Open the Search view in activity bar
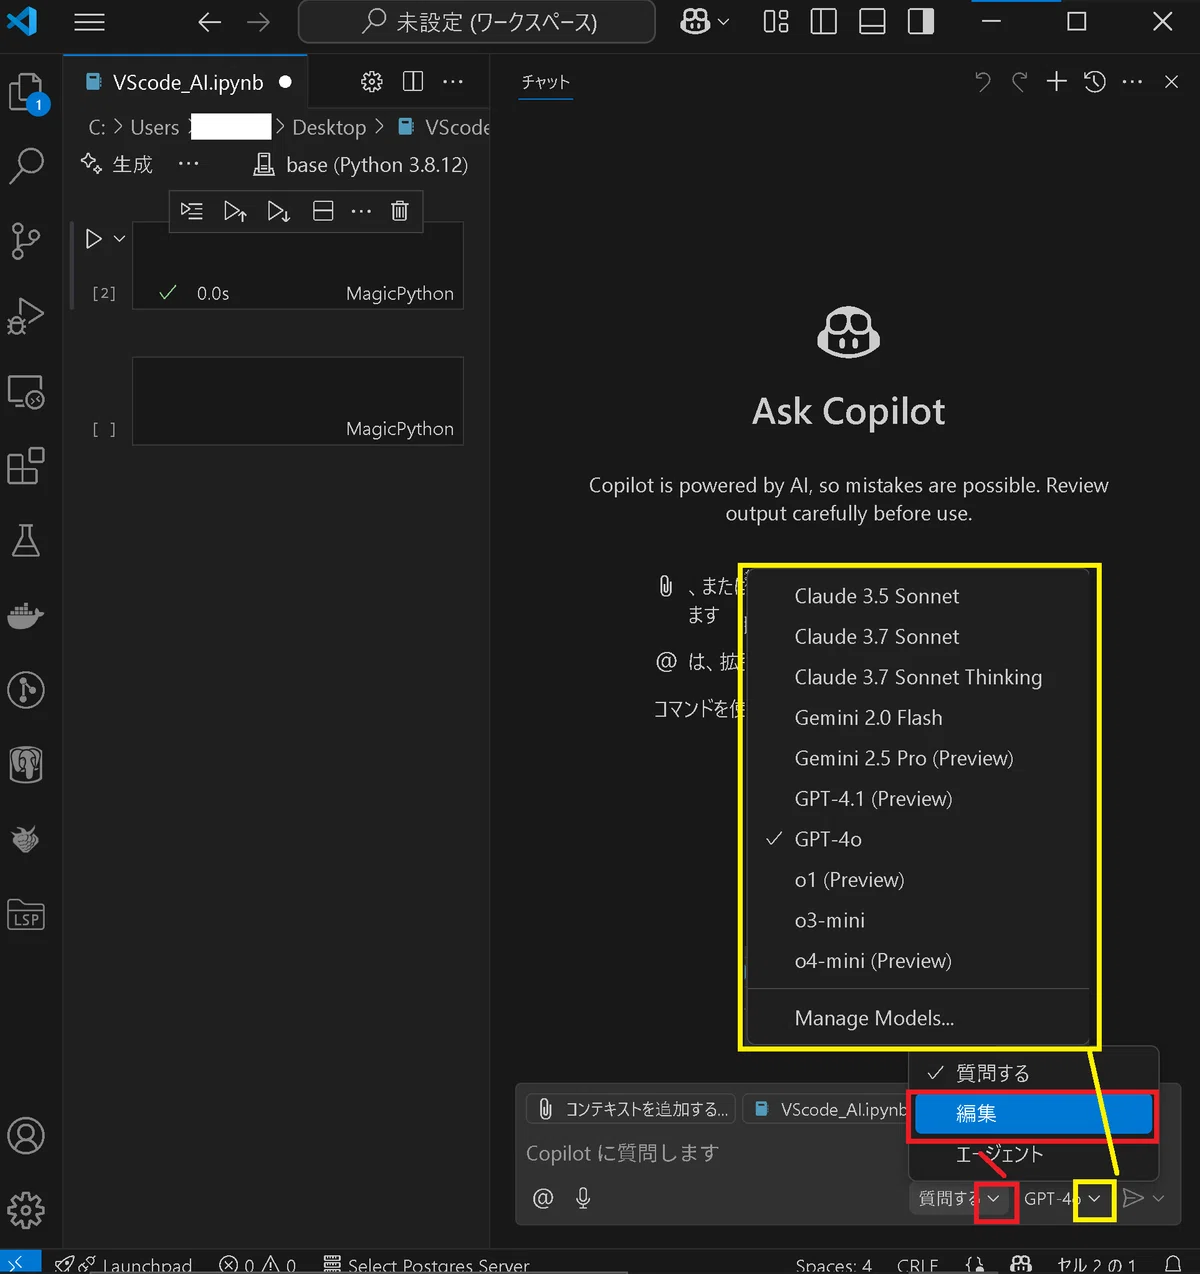Screen dimensions: 1200x1274 click(26, 166)
